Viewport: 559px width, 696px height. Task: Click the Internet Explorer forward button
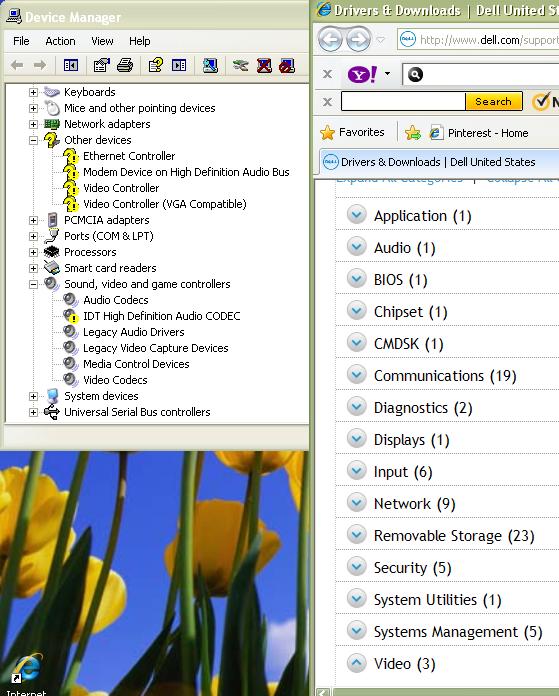pos(358,39)
